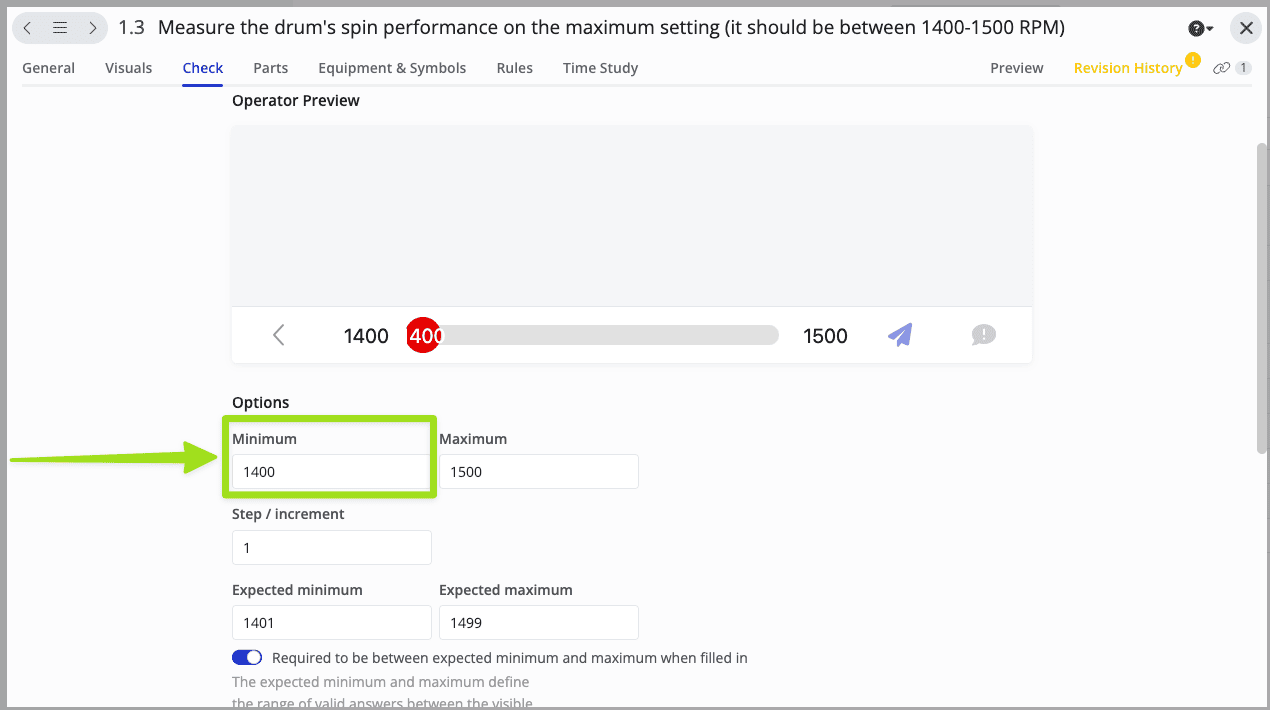Click the Minimum value input field
Image resolution: width=1270 pixels, height=710 pixels.
331,472
